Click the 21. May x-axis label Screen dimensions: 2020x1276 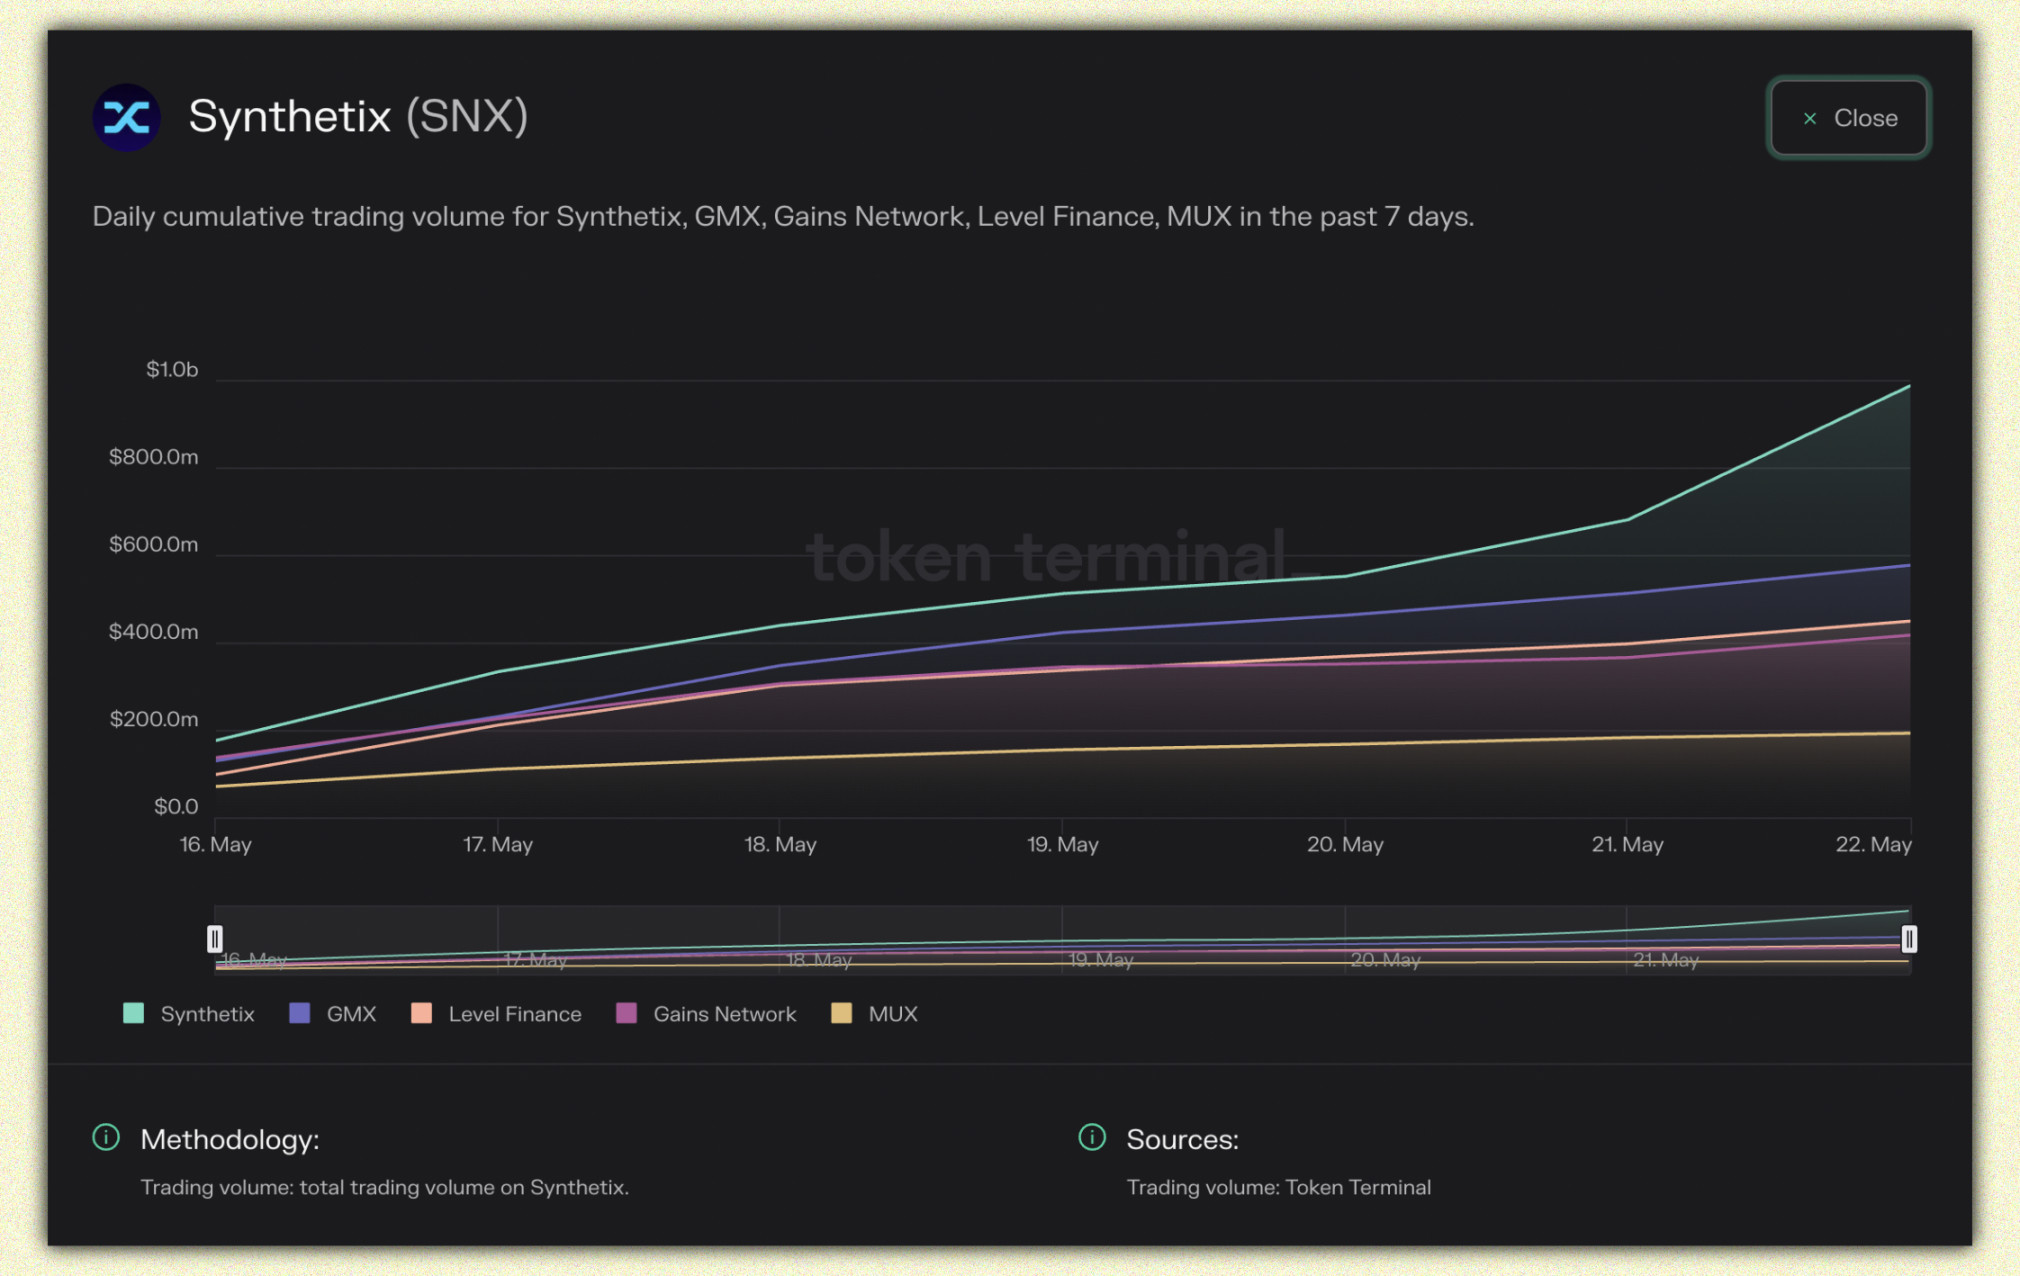(1627, 845)
